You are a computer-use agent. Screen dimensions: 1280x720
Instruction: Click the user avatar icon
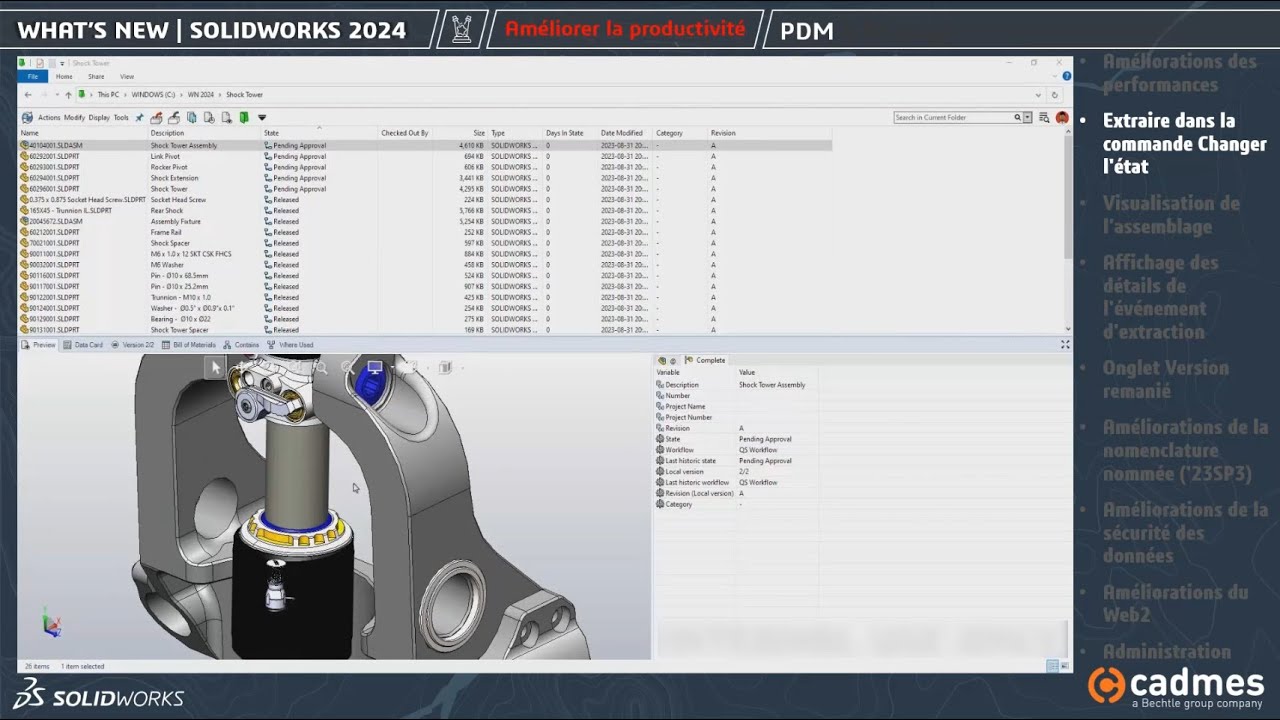click(x=1062, y=117)
